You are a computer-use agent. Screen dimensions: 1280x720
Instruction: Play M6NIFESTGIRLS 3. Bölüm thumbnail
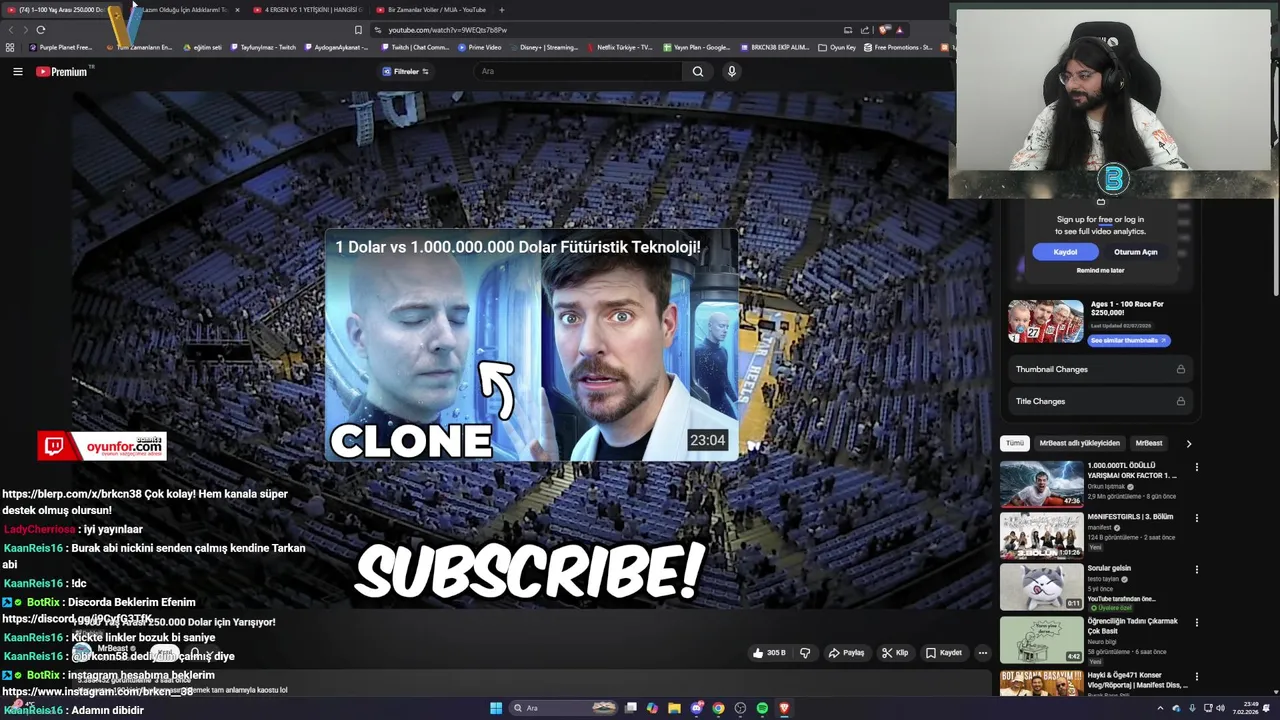(1041, 535)
